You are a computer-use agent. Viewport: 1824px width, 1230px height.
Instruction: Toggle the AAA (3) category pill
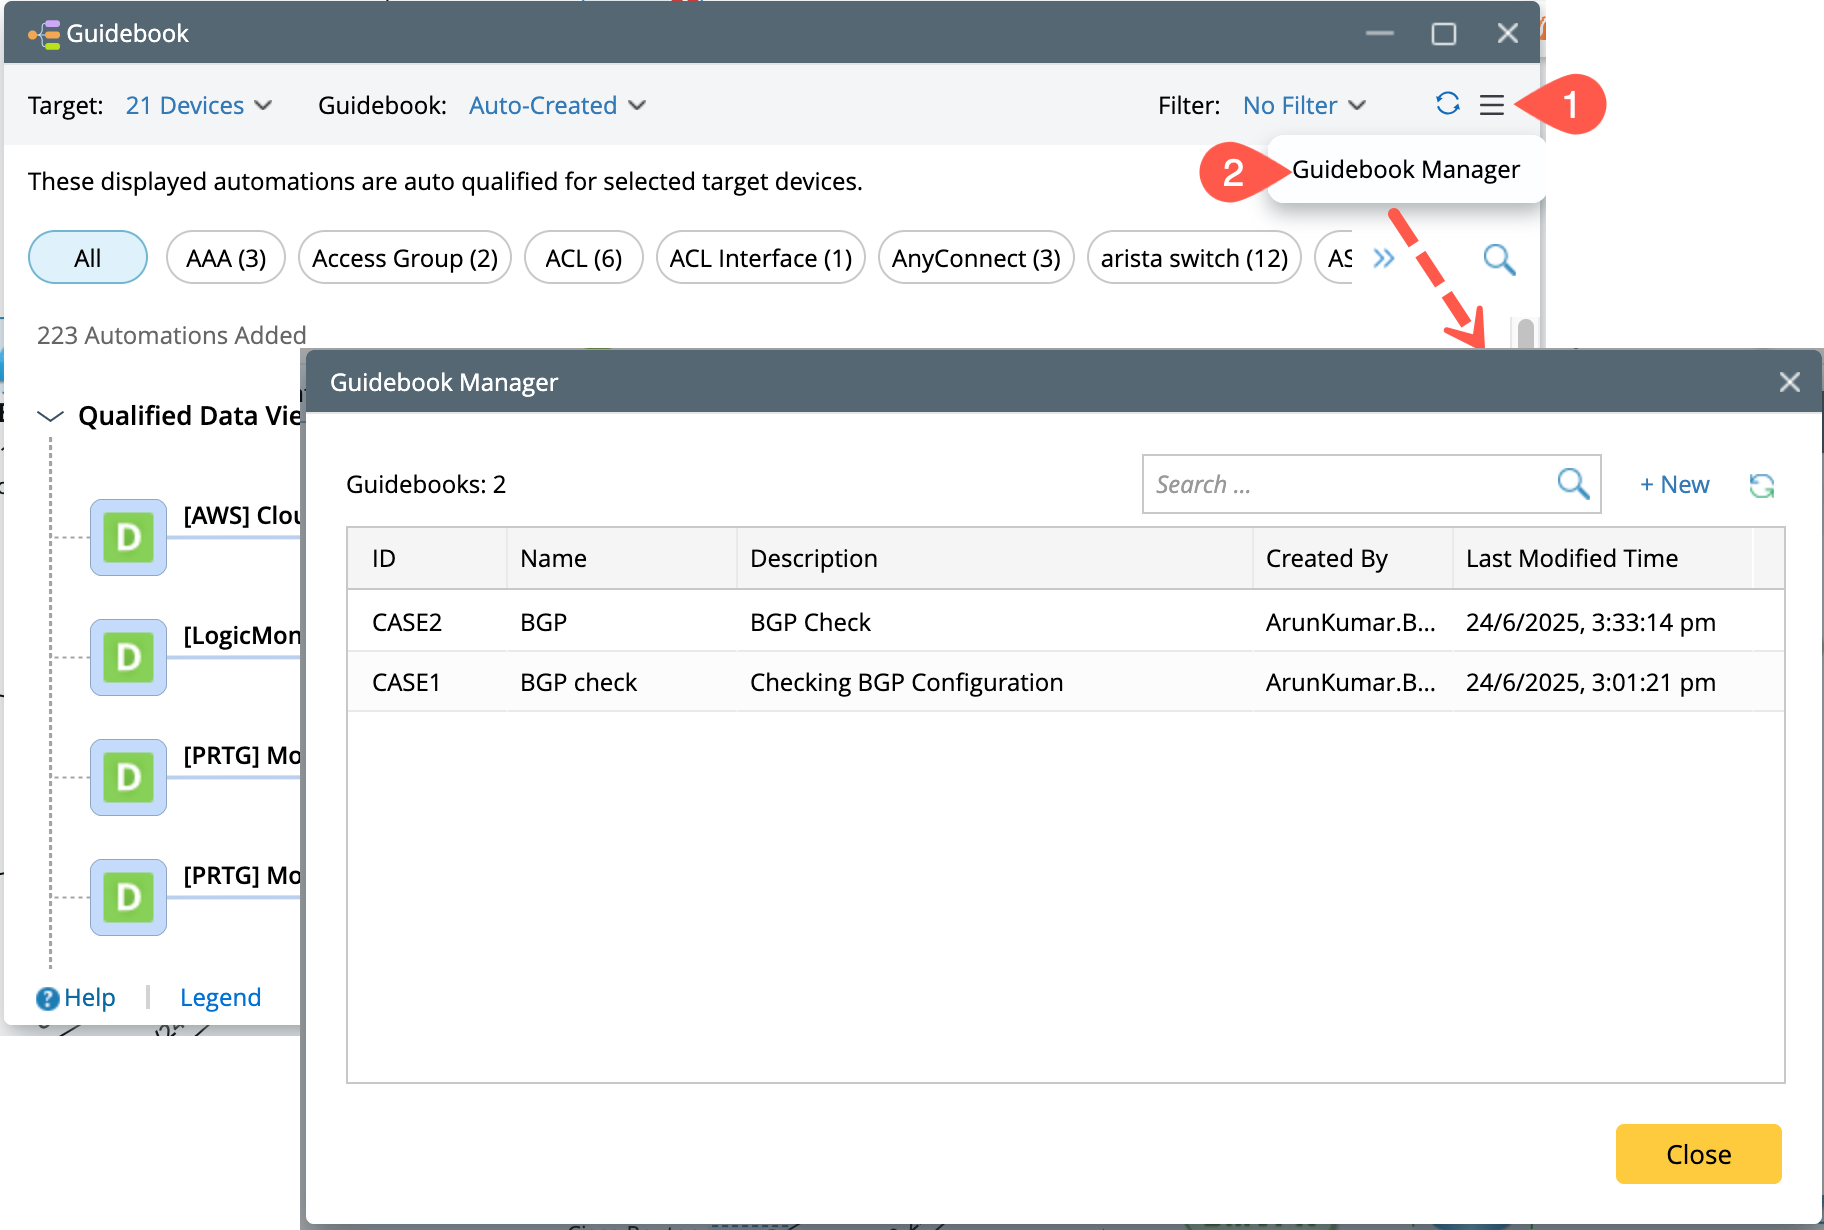click(x=225, y=258)
